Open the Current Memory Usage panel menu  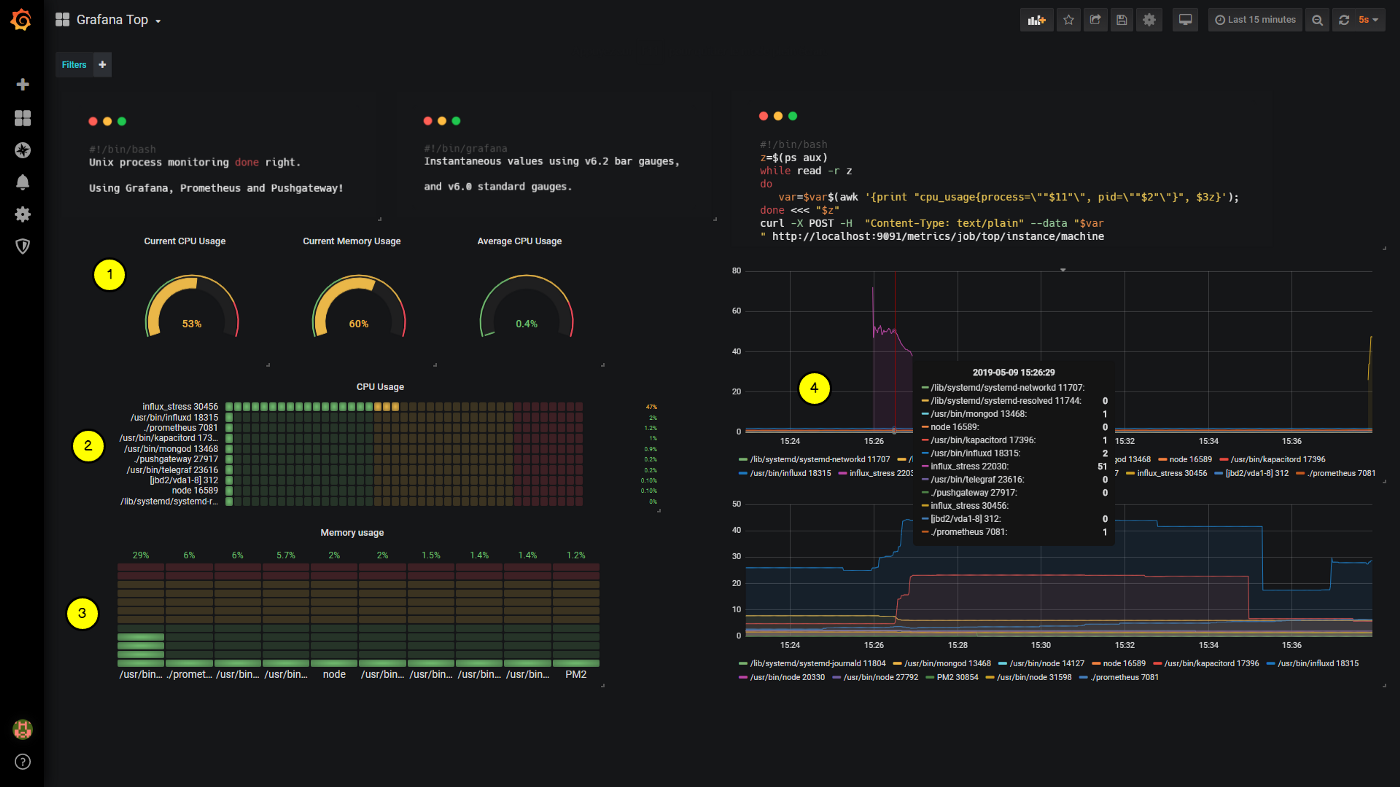(x=351, y=240)
